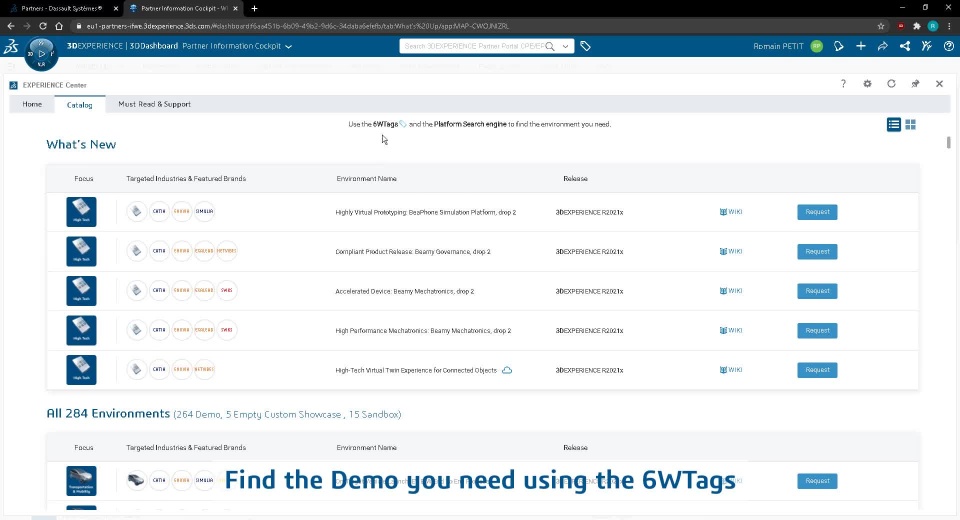Open the notifications icon in the top bar
Screen dimensions: 960x520
click(x=839, y=46)
